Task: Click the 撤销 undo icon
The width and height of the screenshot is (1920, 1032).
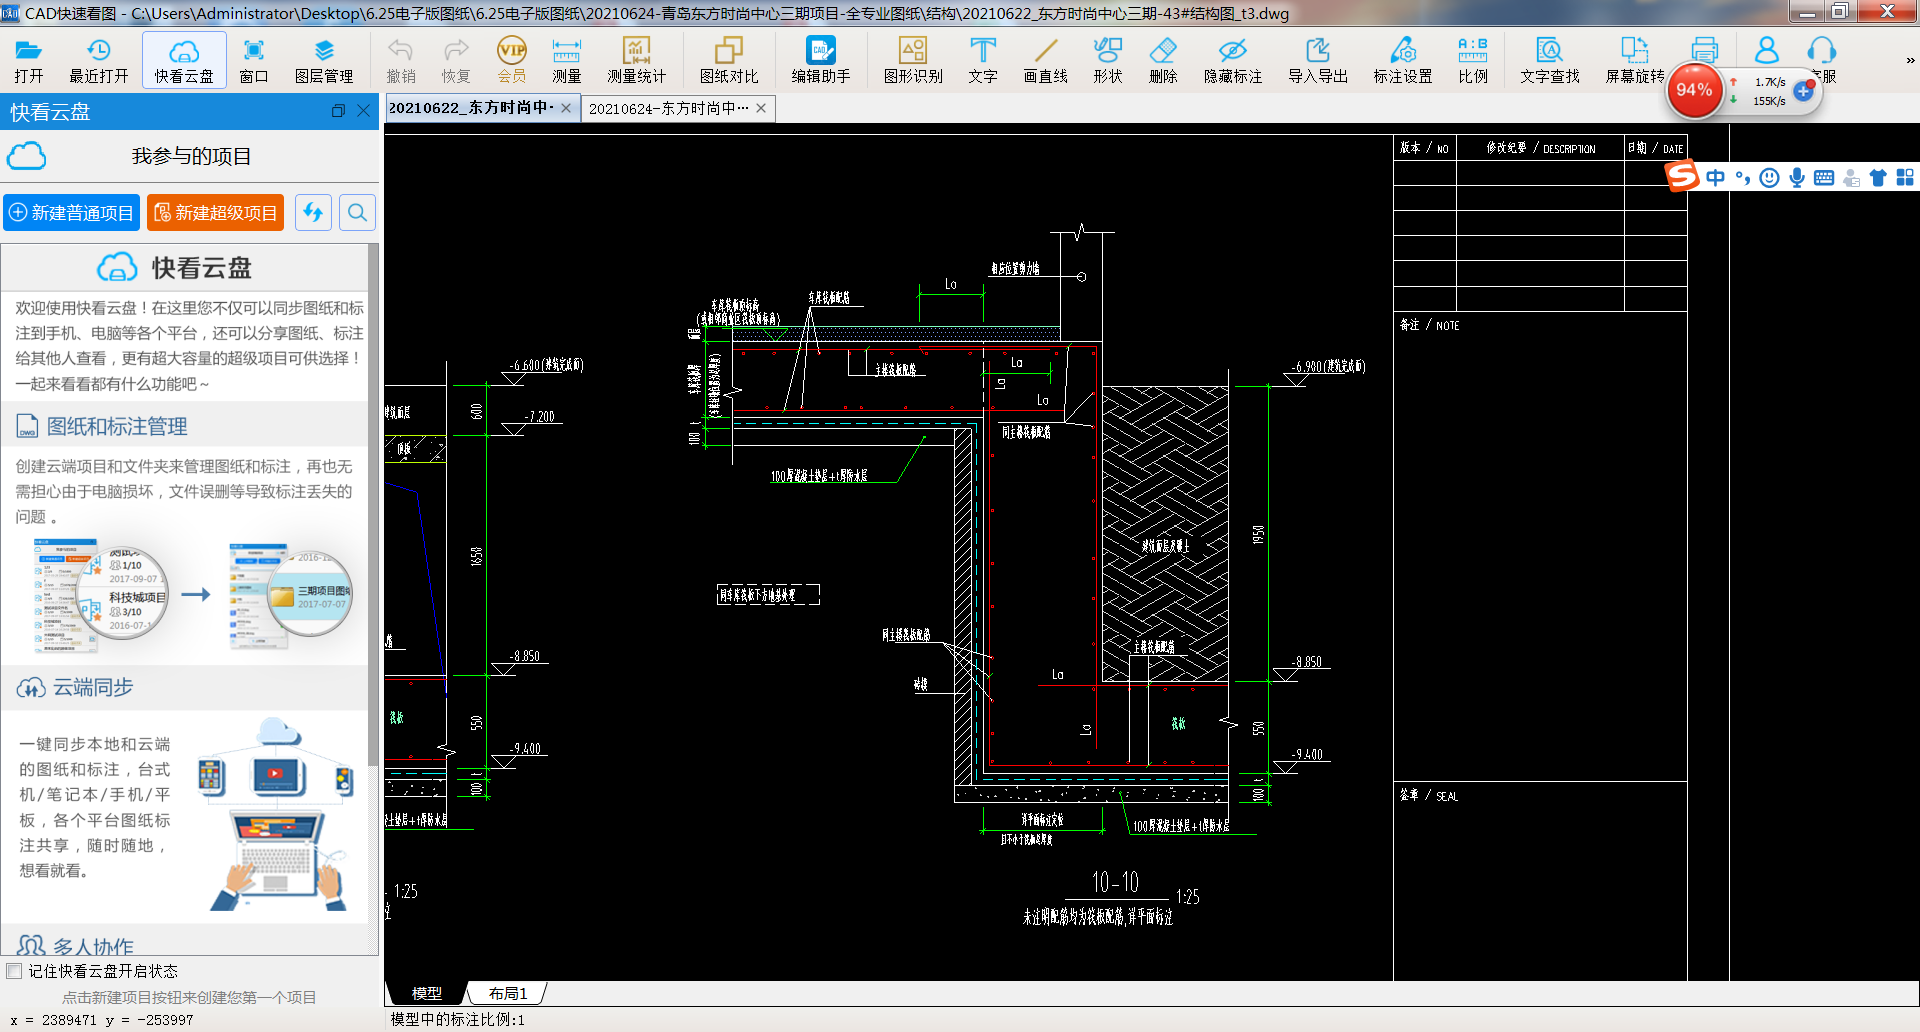Action: [x=401, y=60]
